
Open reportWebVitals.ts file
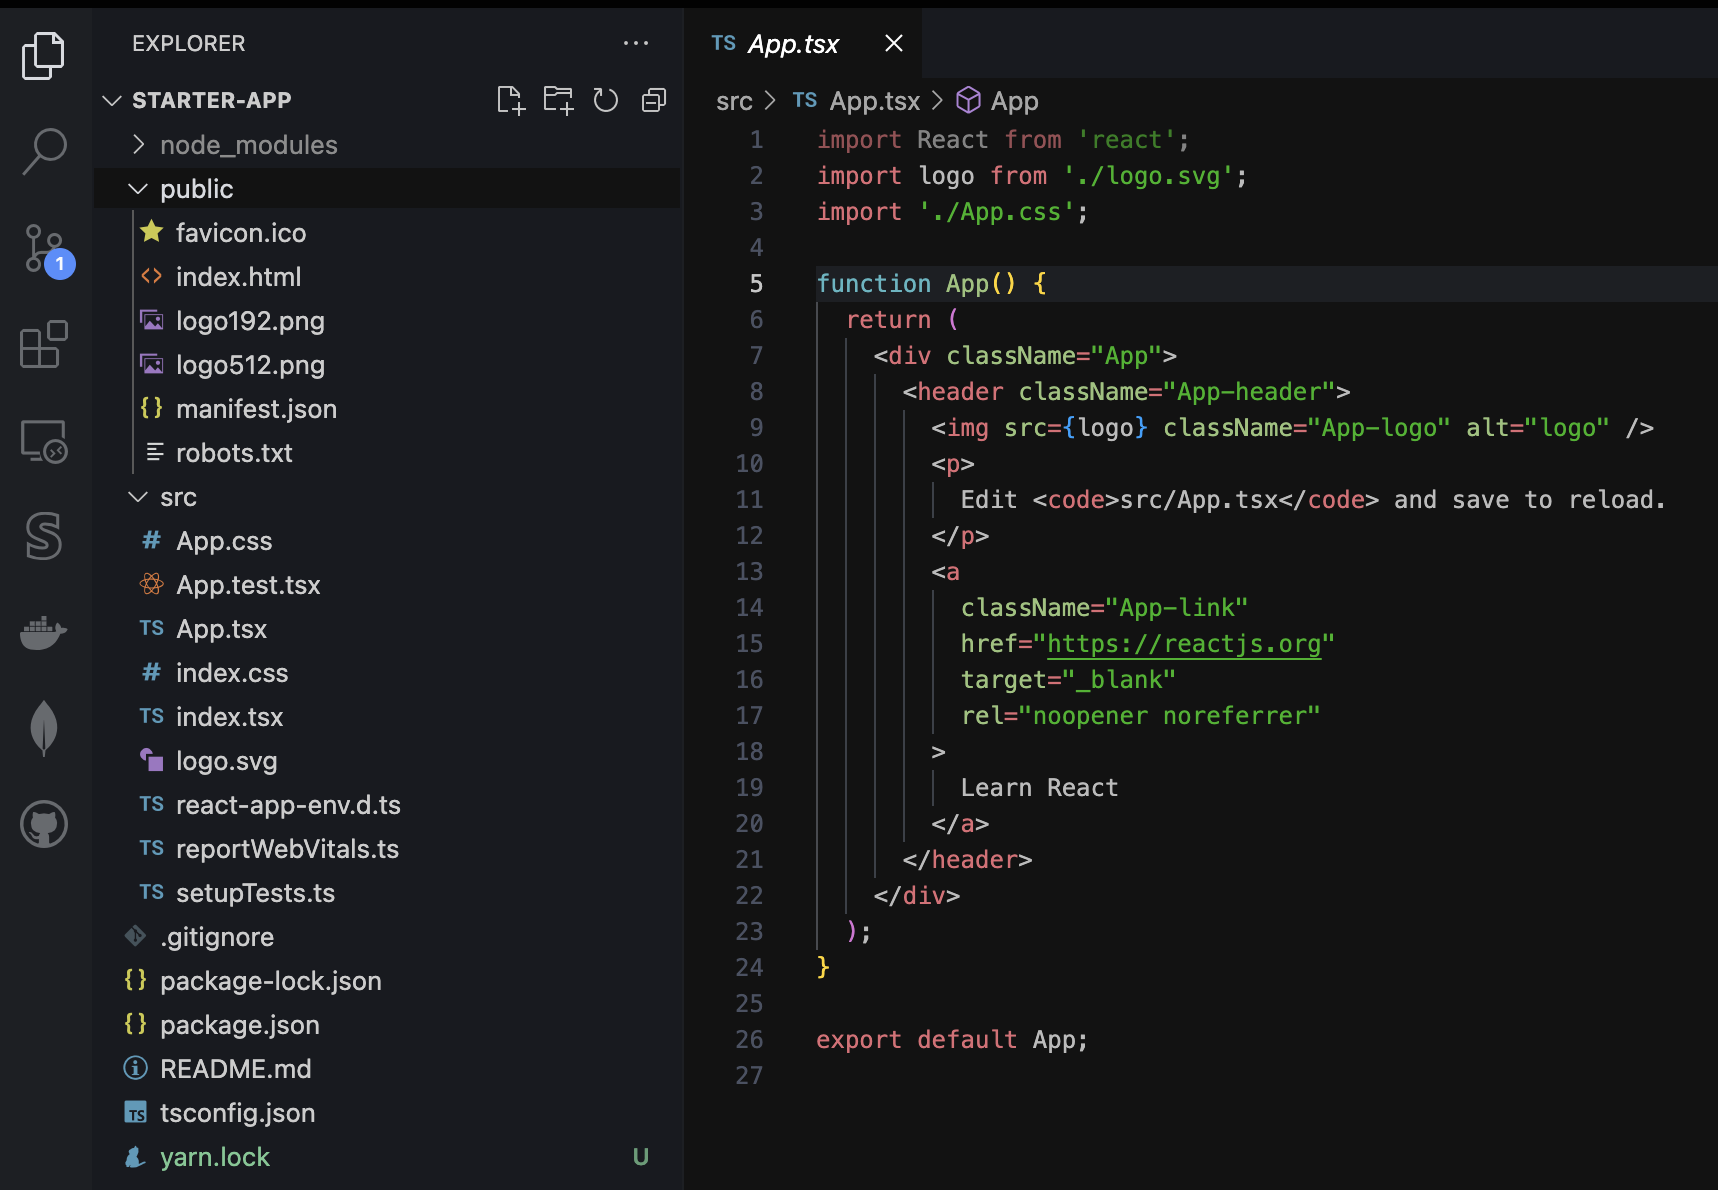[388, 849]
